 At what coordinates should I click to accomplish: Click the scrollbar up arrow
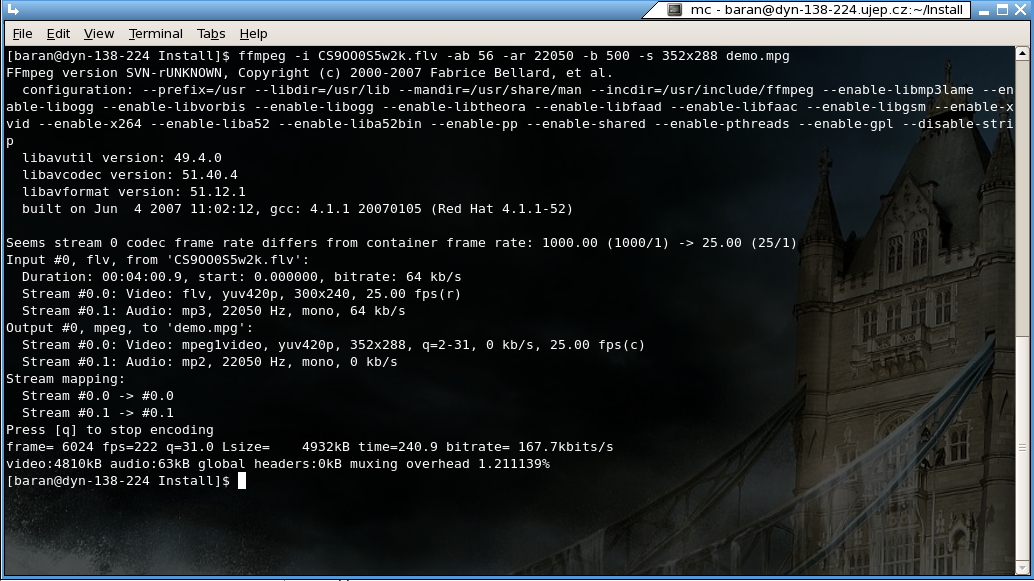pos(1022,54)
